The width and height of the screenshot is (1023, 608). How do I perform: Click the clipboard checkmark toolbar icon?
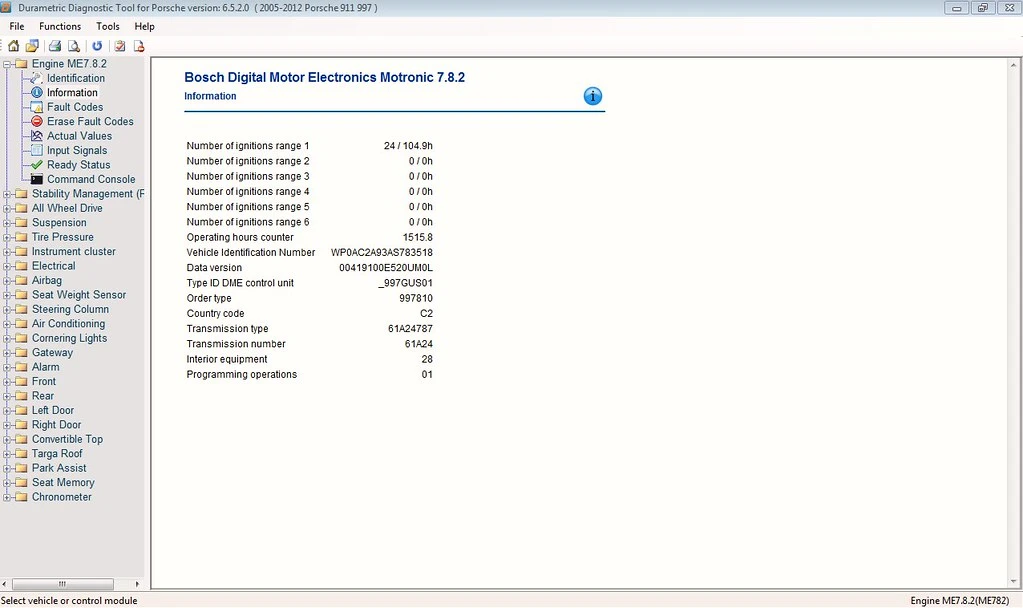pos(119,46)
